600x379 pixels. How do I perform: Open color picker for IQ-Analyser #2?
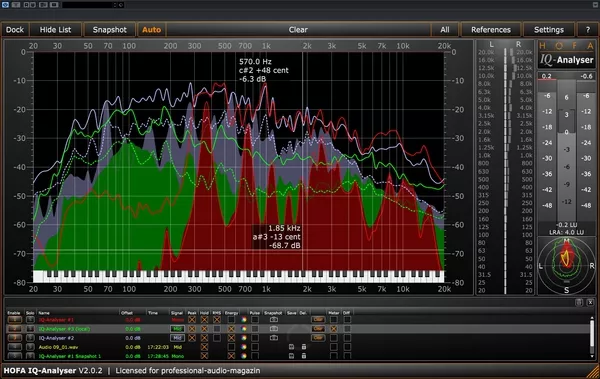[244, 338]
